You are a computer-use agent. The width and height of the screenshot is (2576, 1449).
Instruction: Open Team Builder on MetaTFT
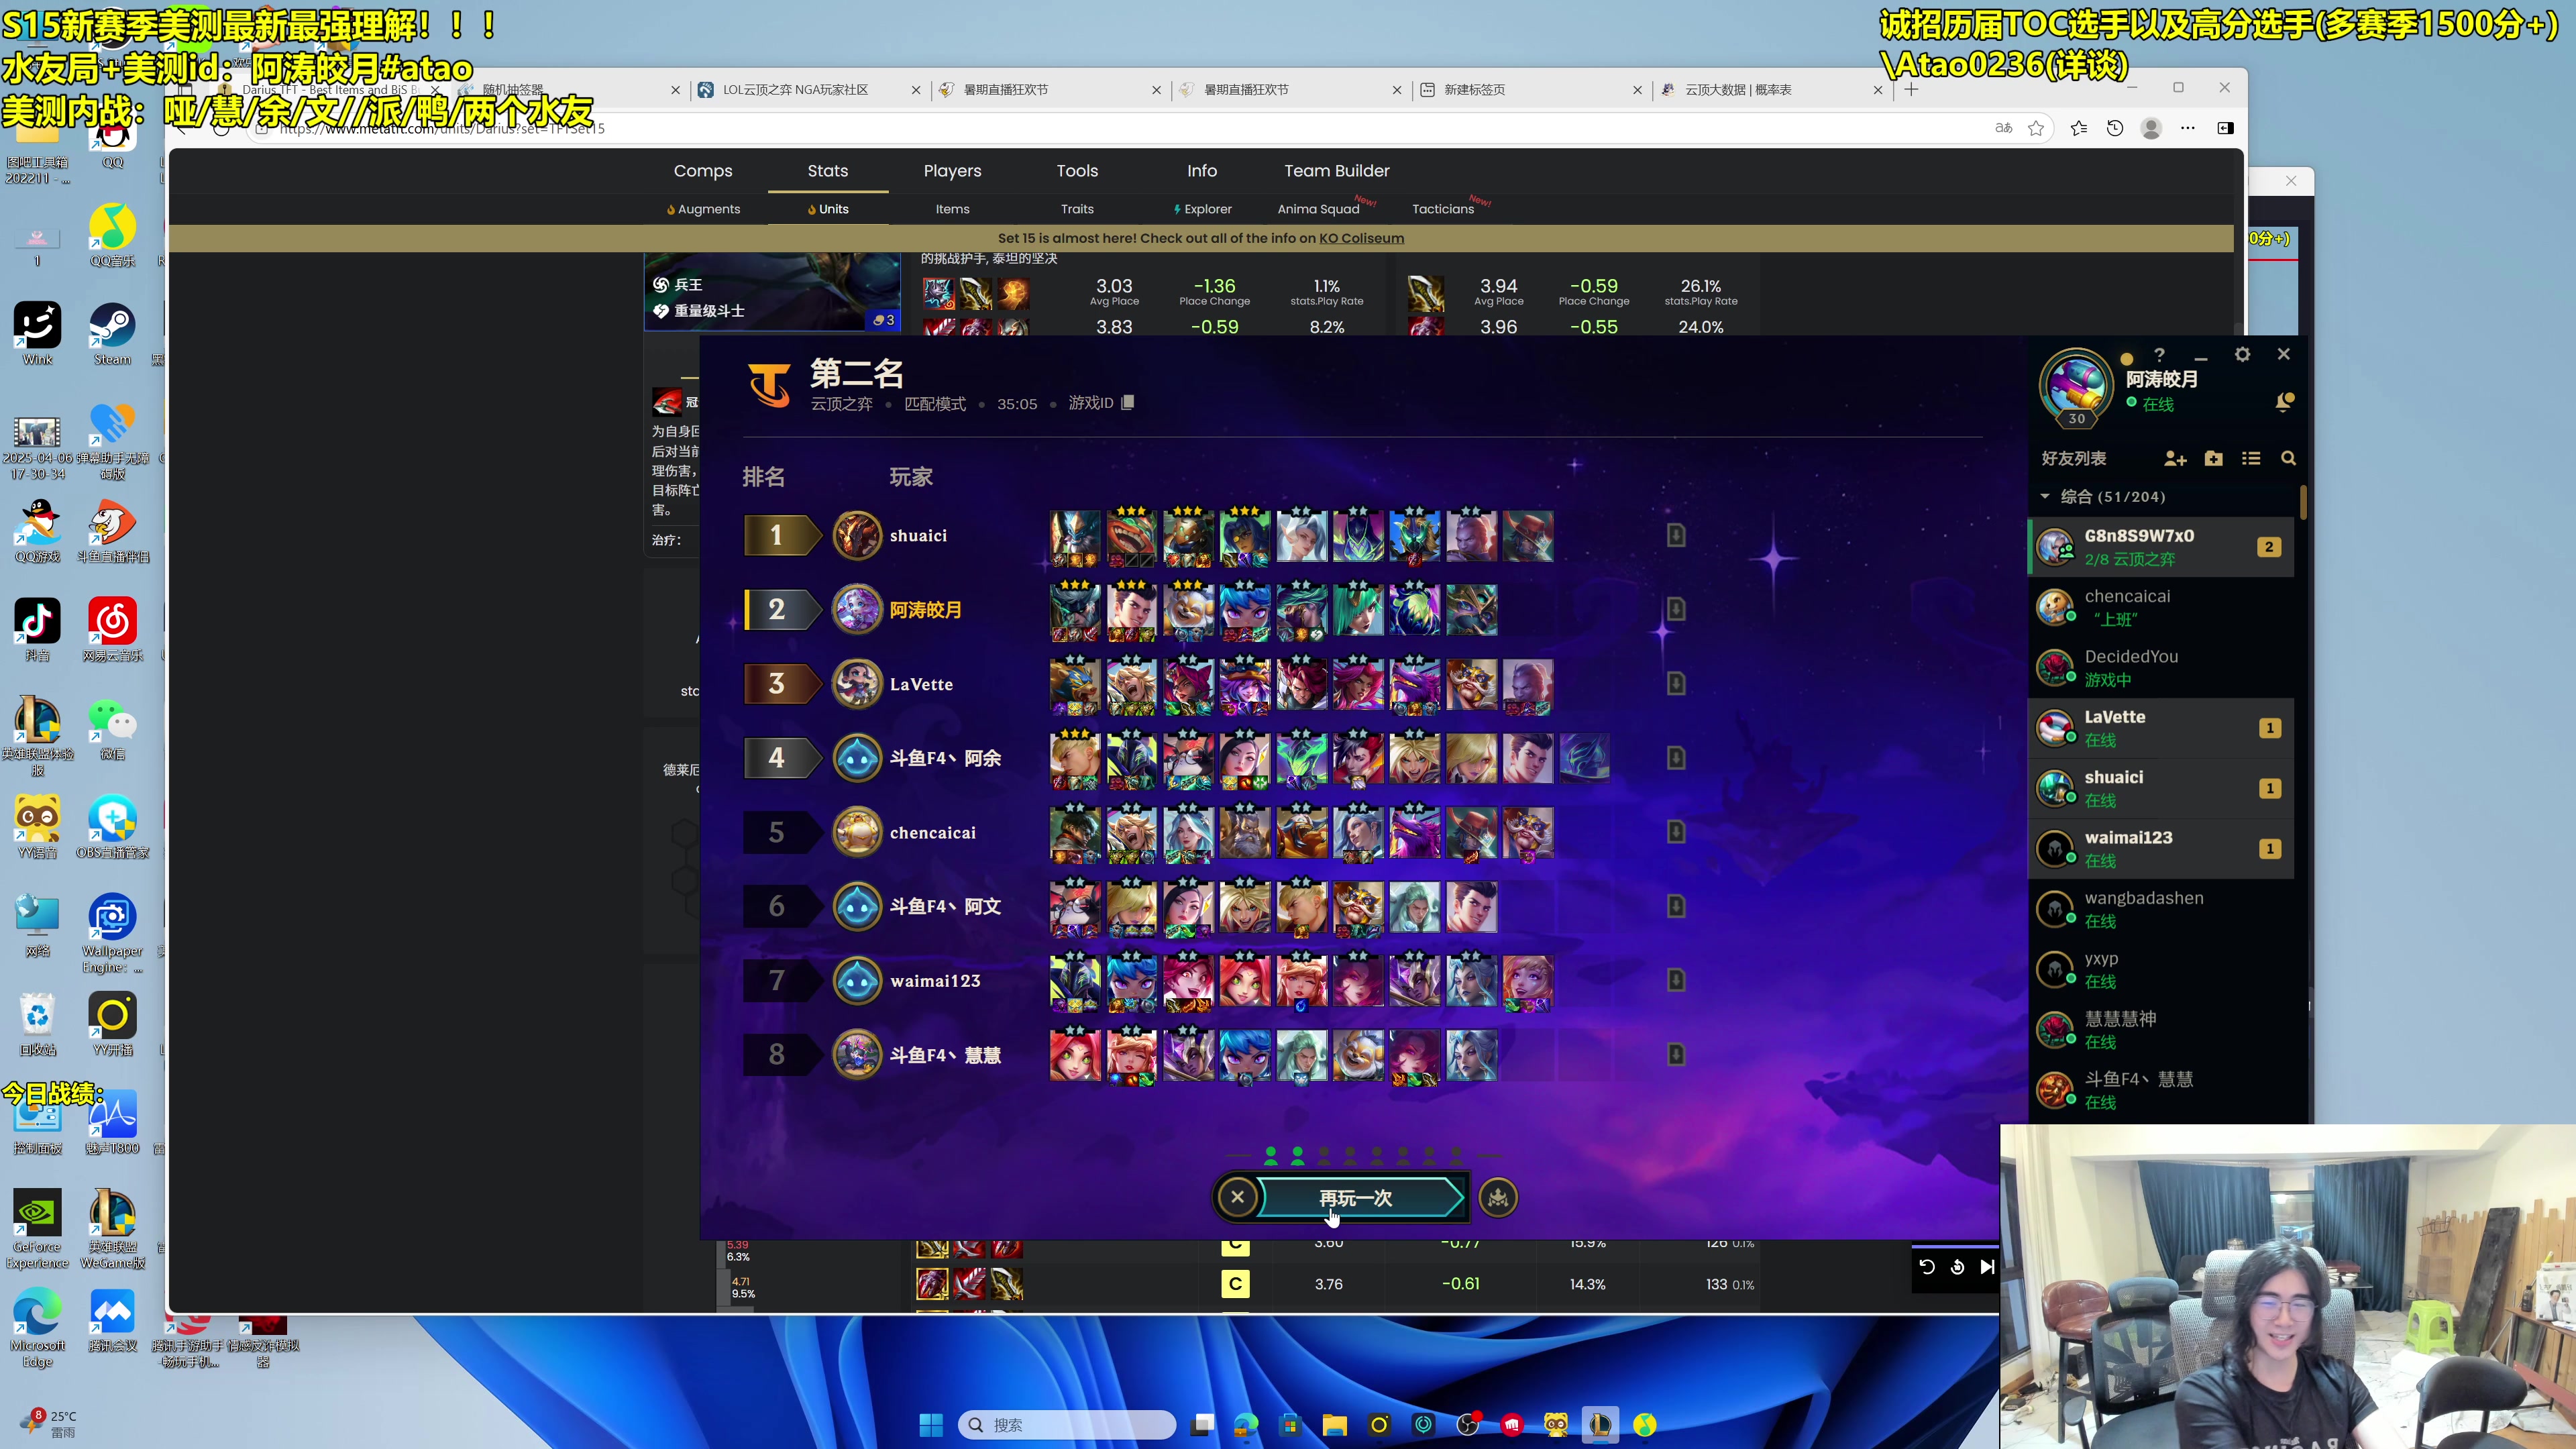tap(1337, 171)
